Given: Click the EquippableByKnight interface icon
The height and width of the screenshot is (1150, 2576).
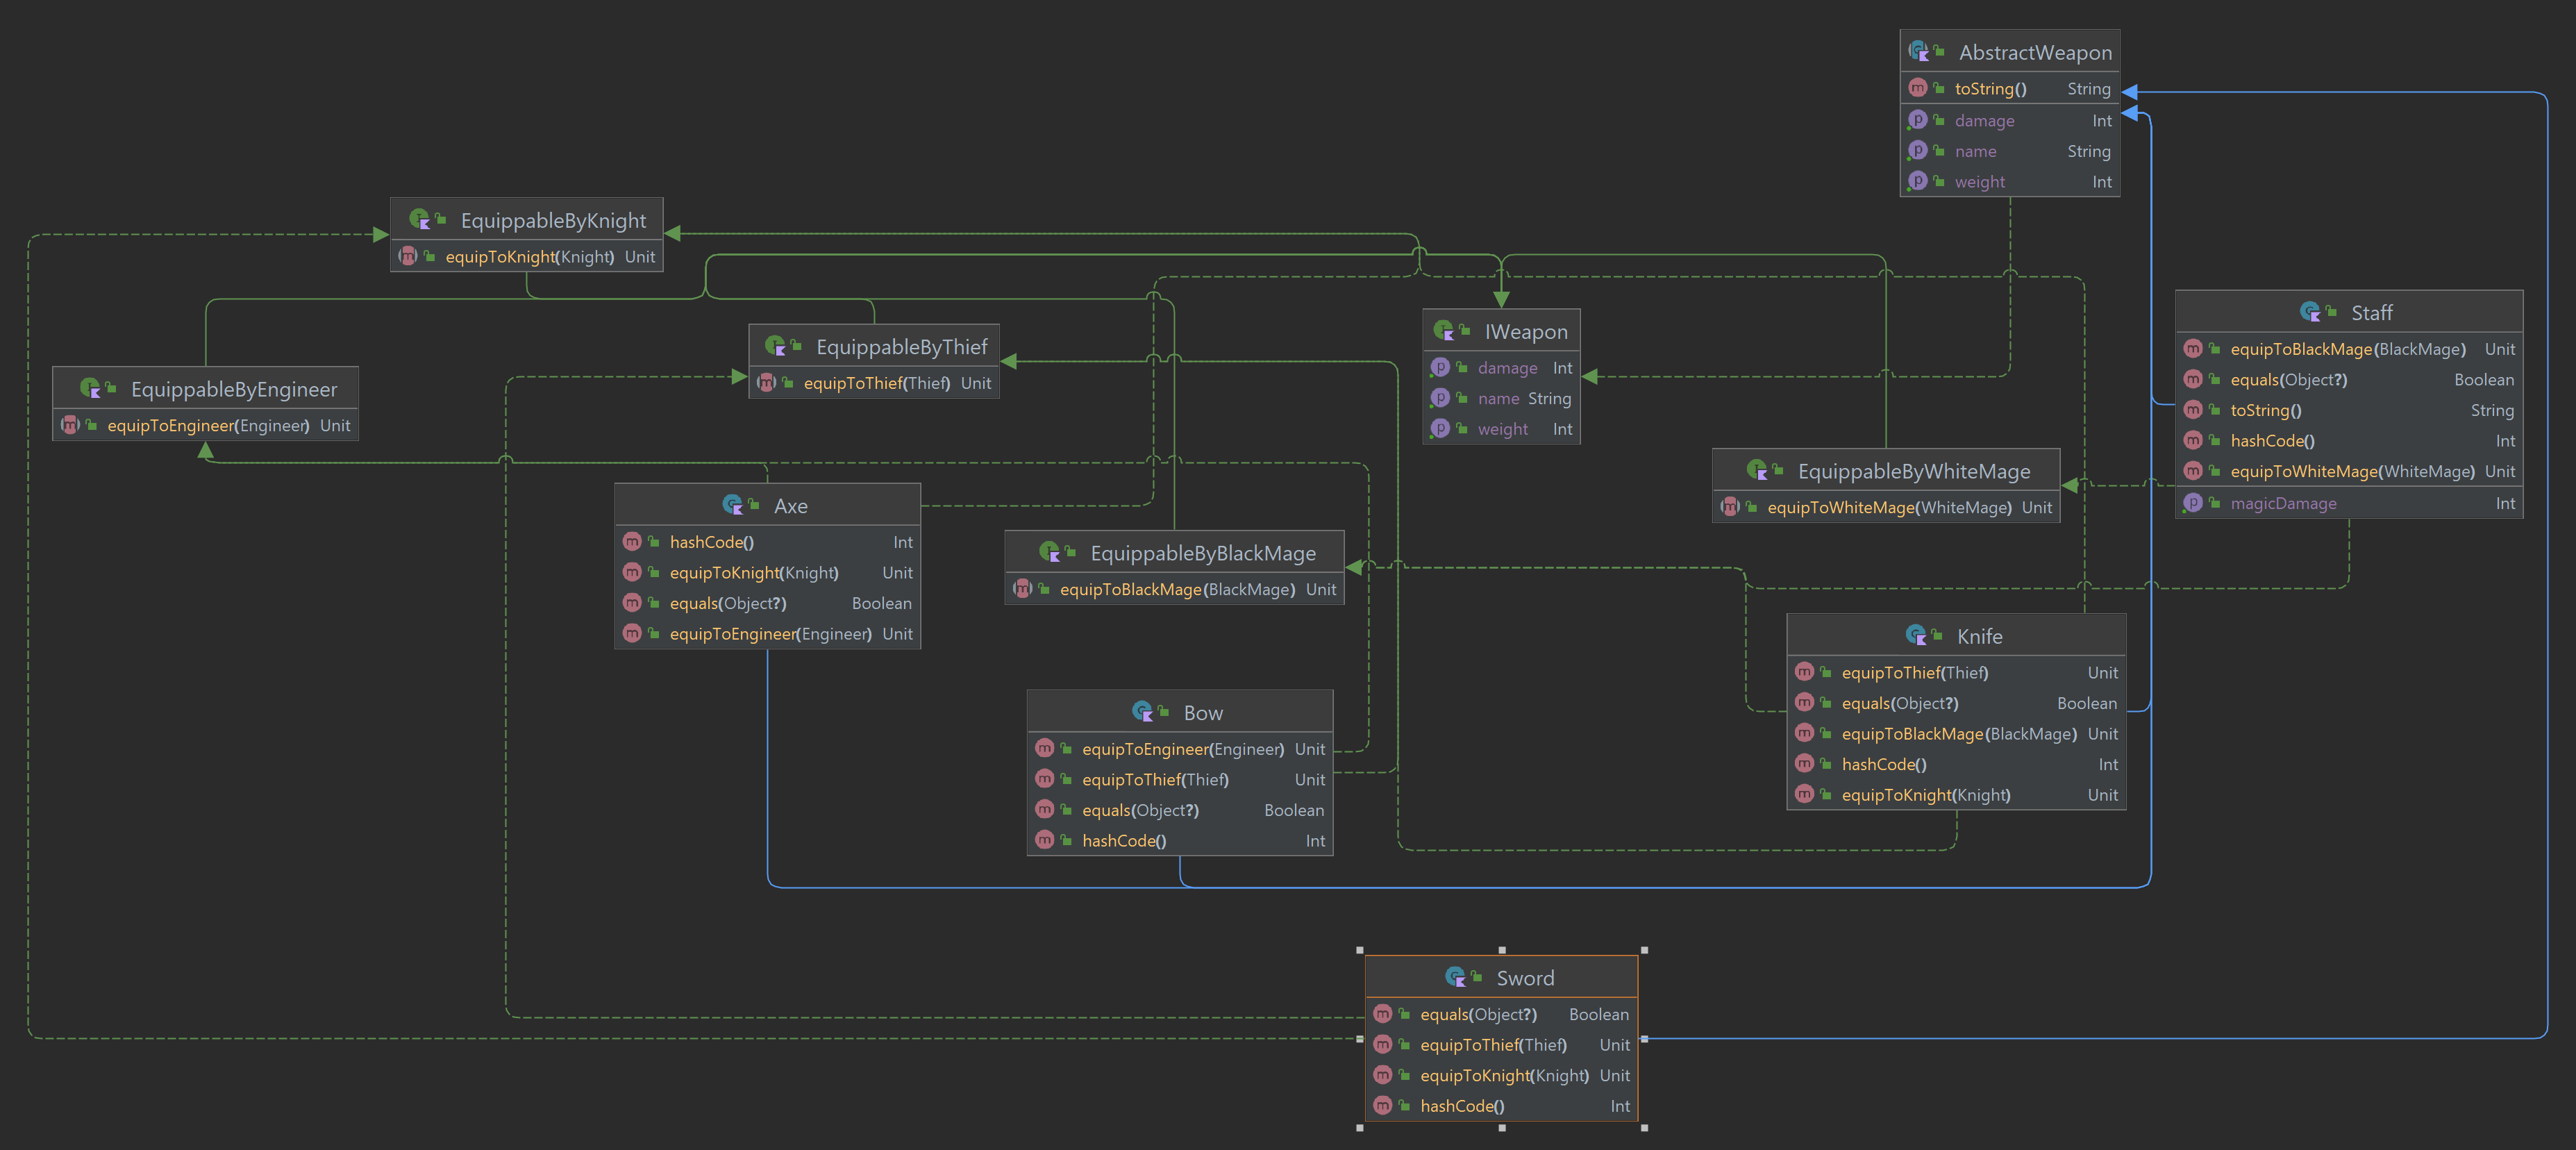Looking at the screenshot, I should coord(420,220).
